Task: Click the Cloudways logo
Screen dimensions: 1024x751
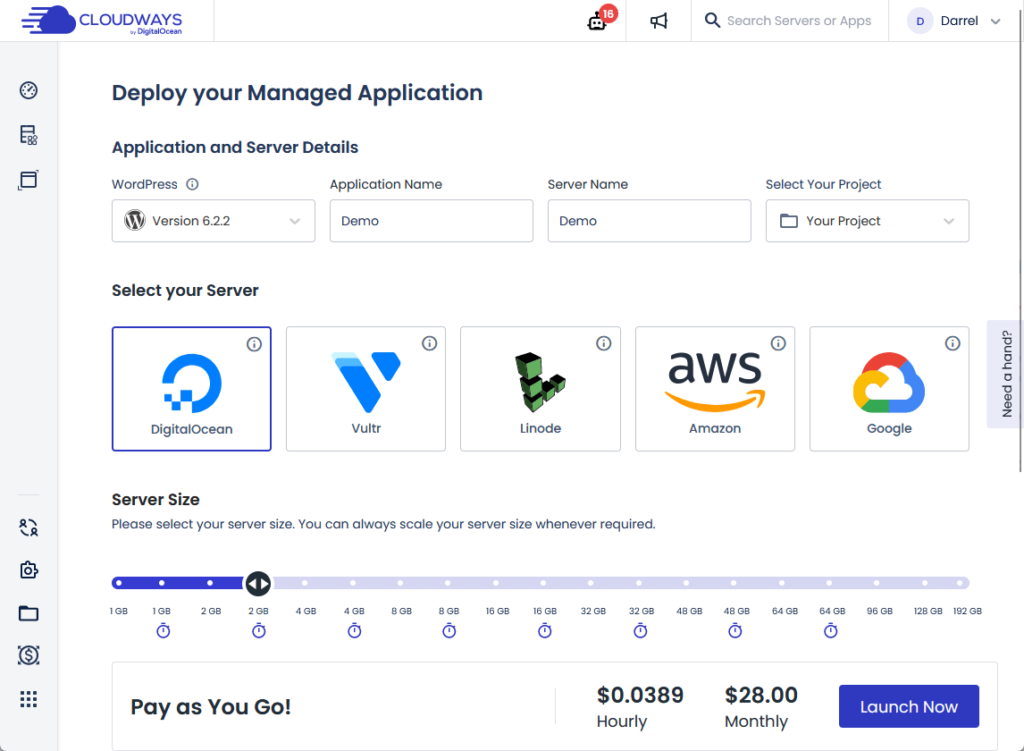Action: tap(102, 20)
